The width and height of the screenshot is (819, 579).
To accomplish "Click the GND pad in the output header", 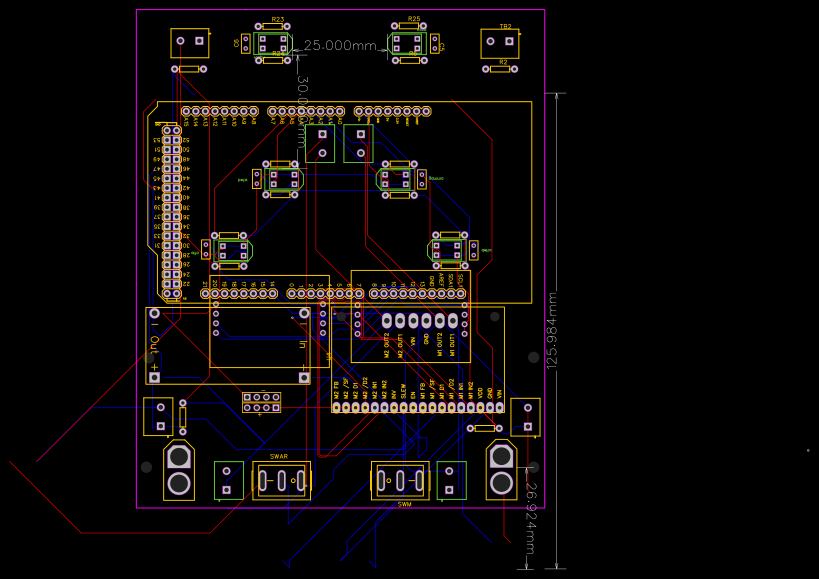I will (427, 320).
